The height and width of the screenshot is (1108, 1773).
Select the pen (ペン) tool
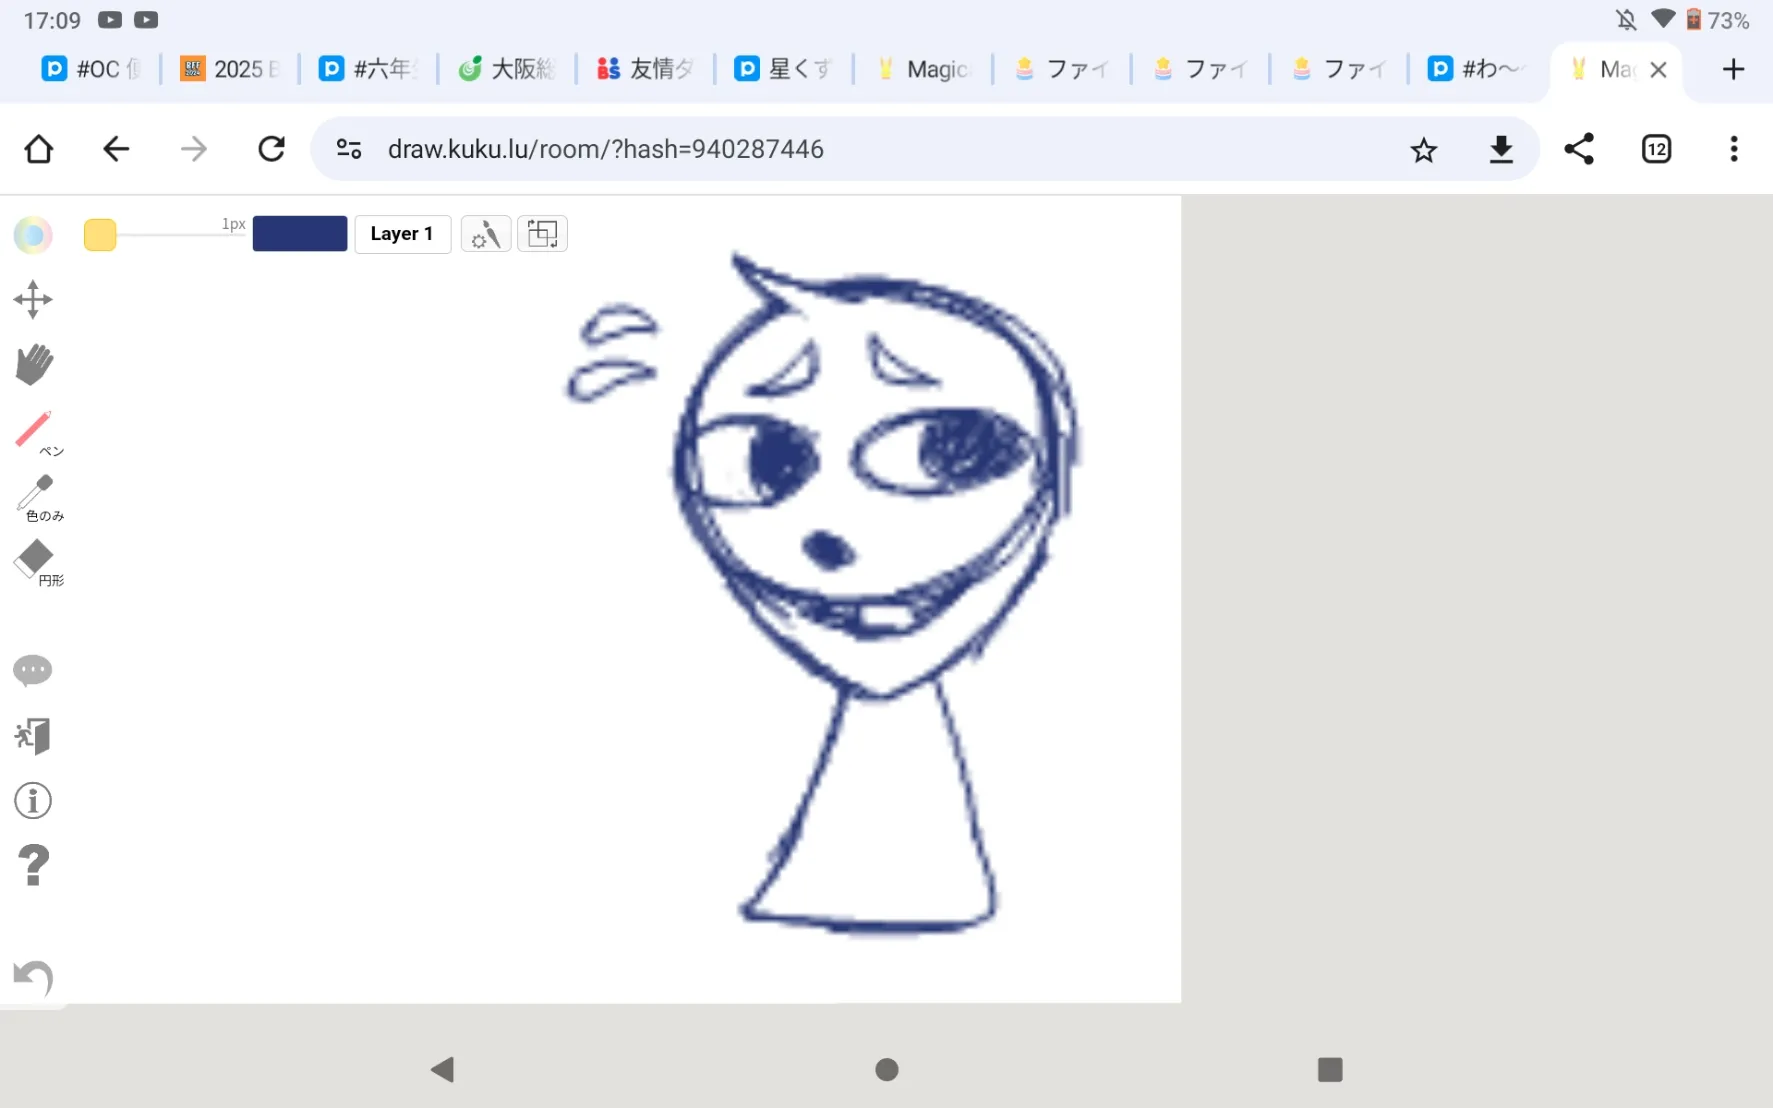(38, 433)
